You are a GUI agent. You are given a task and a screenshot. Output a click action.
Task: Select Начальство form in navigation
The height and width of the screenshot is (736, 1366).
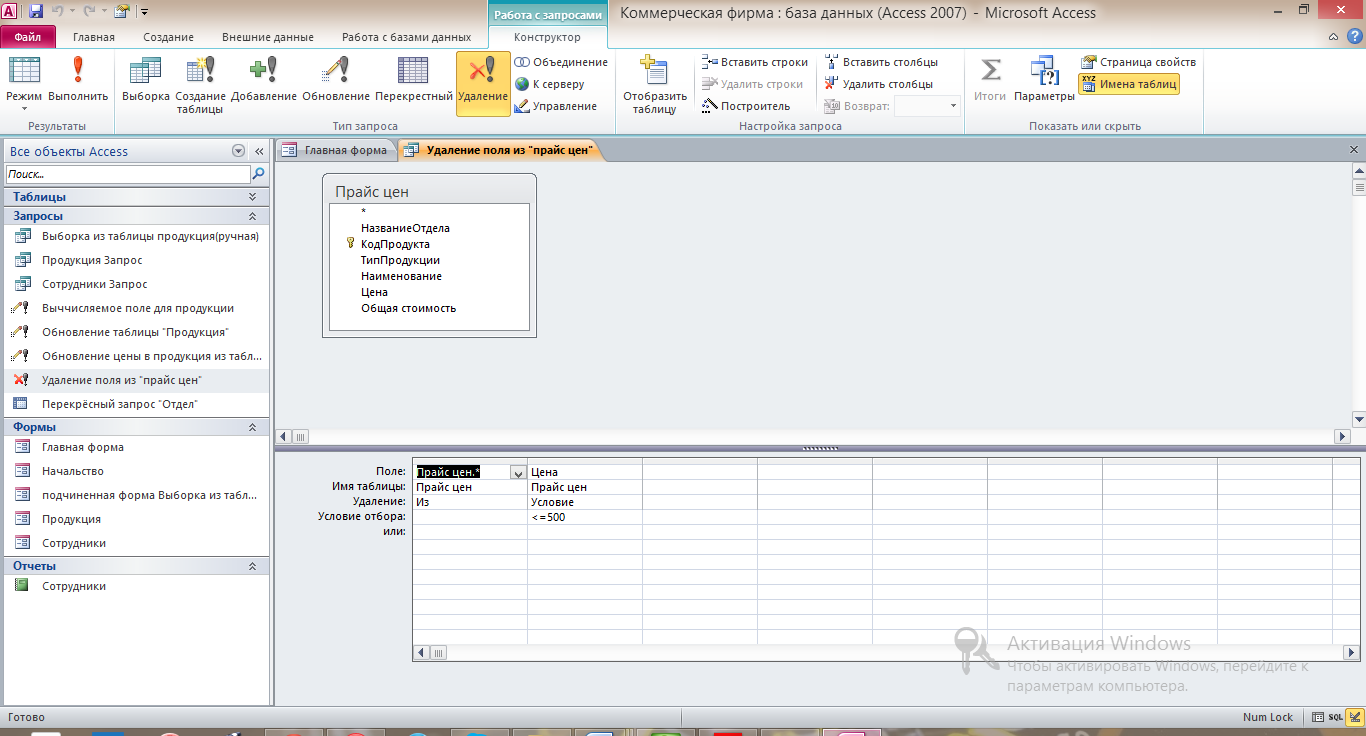click(136, 471)
